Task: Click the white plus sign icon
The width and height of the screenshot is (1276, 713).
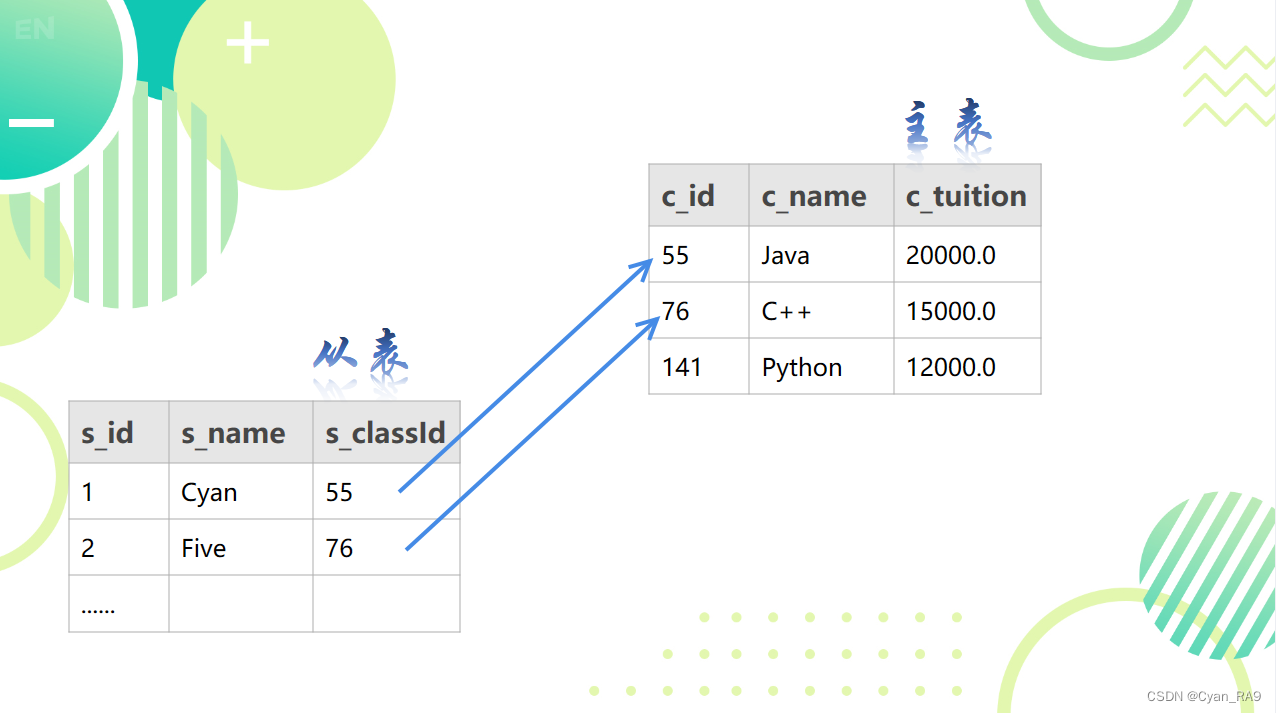Action: click(x=247, y=44)
